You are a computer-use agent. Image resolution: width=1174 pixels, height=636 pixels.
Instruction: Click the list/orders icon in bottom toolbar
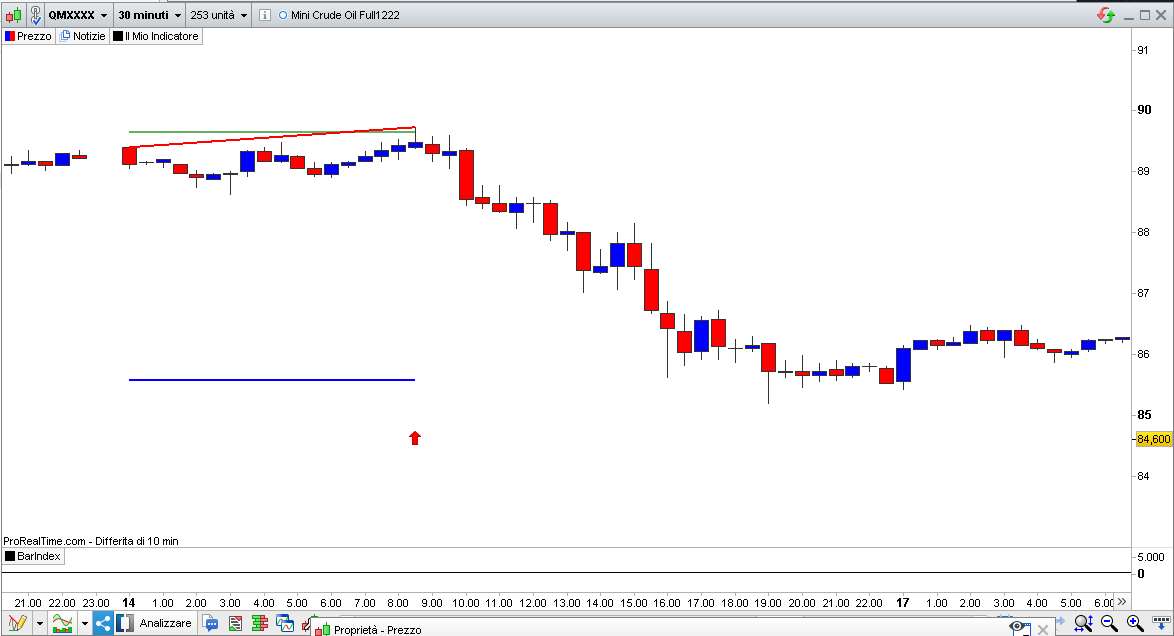(x=235, y=623)
